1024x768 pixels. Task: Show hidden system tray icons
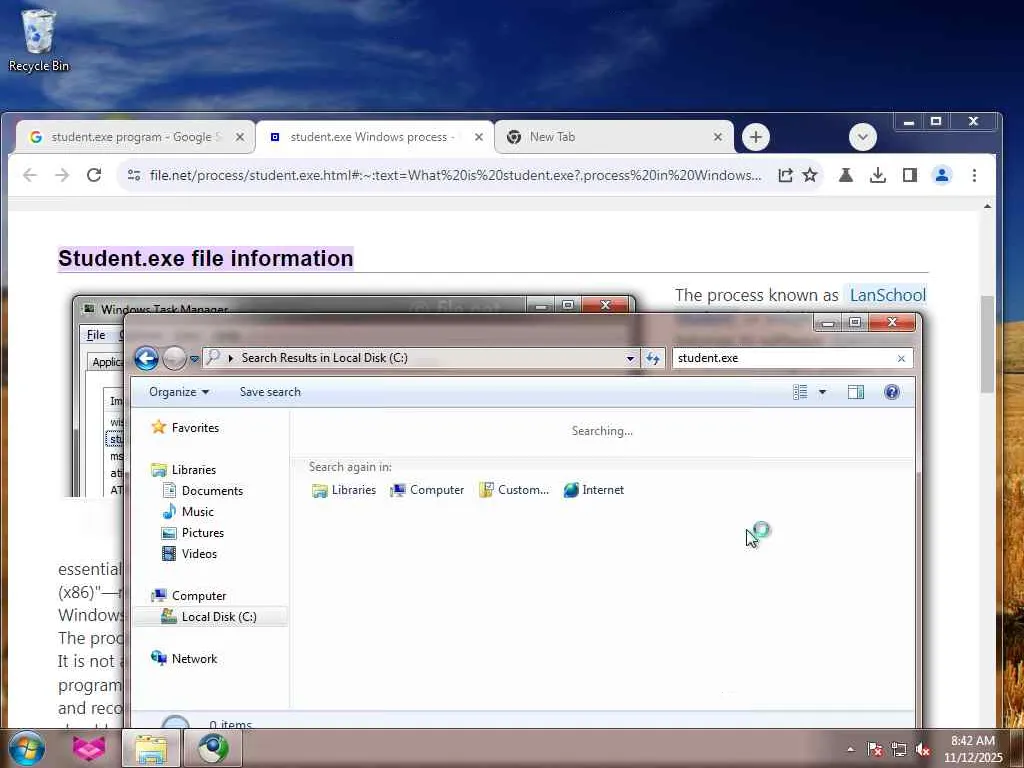(850, 750)
